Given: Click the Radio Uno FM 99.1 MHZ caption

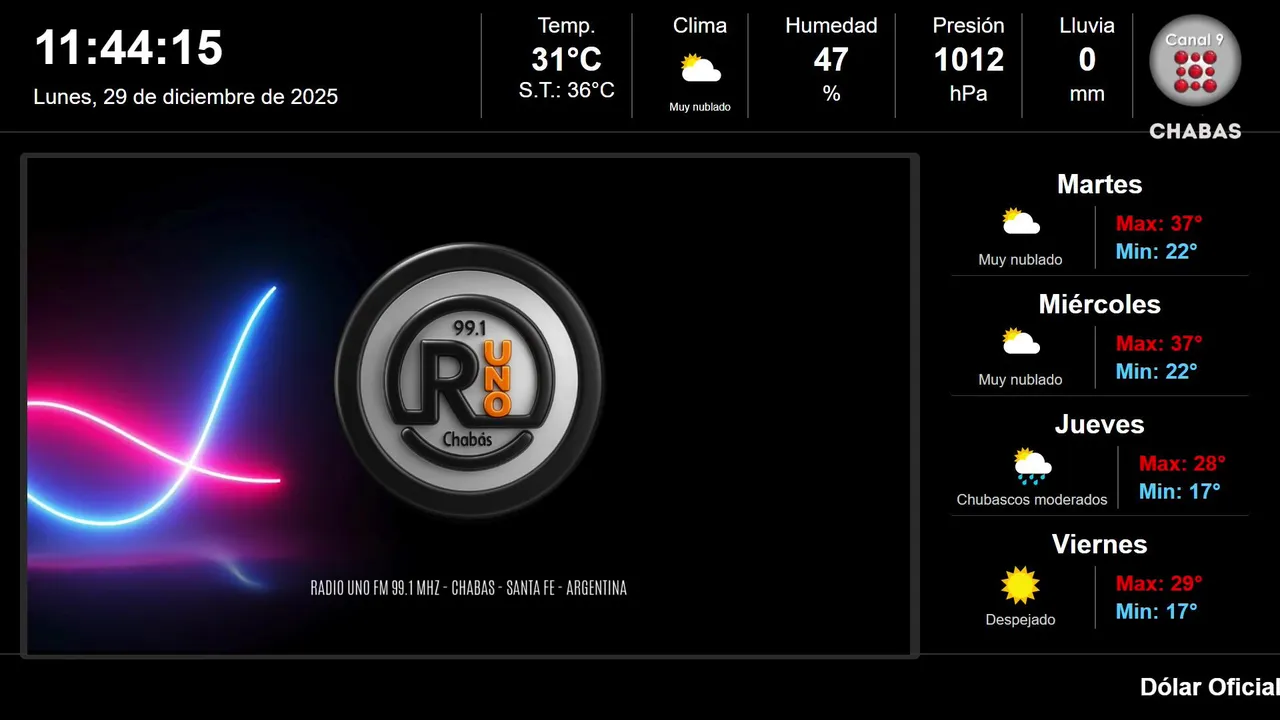Looking at the screenshot, I should tap(469, 588).
